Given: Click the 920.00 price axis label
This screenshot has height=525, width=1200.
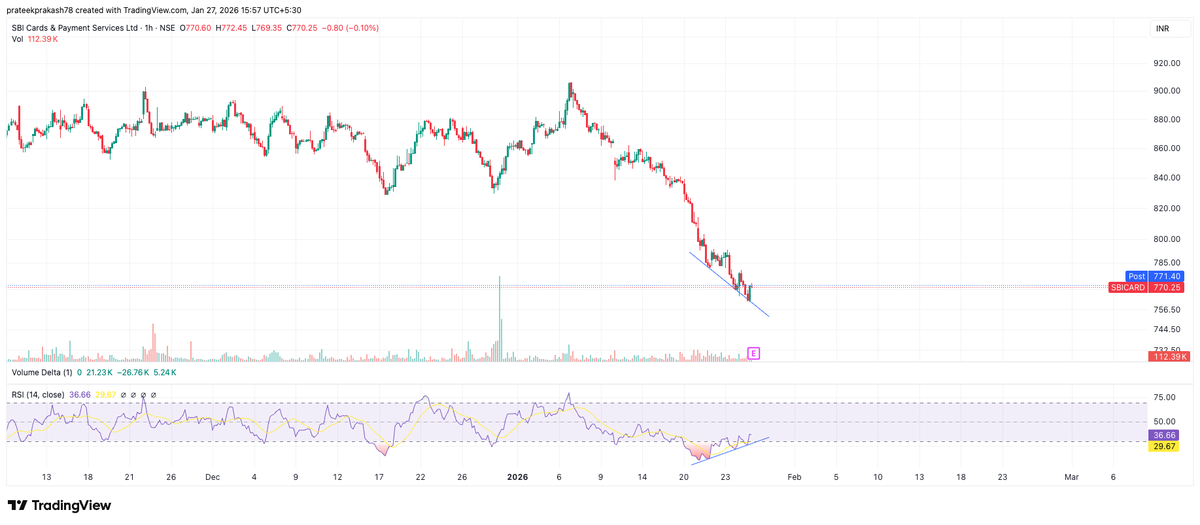Looking at the screenshot, I should click(1166, 63).
